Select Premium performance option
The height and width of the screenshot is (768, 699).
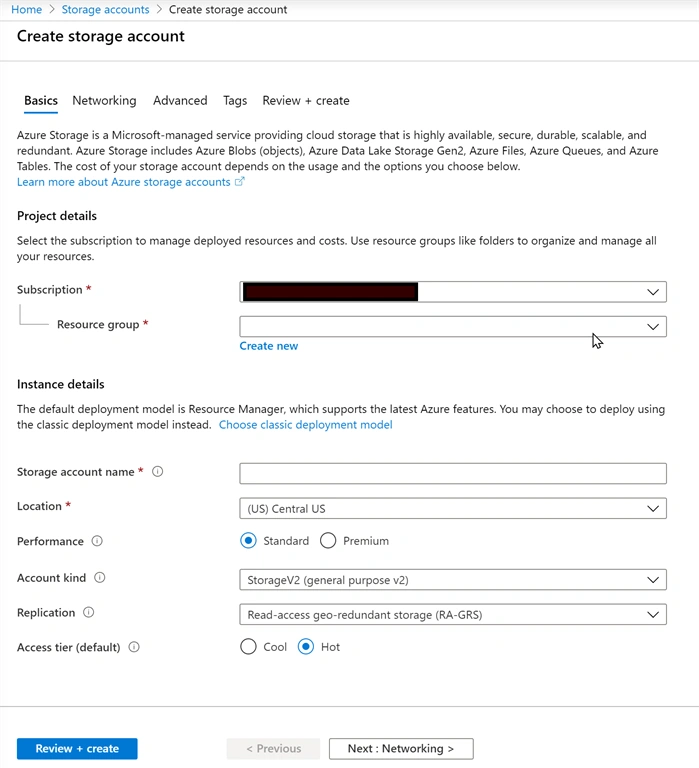pyautogui.click(x=328, y=541)
